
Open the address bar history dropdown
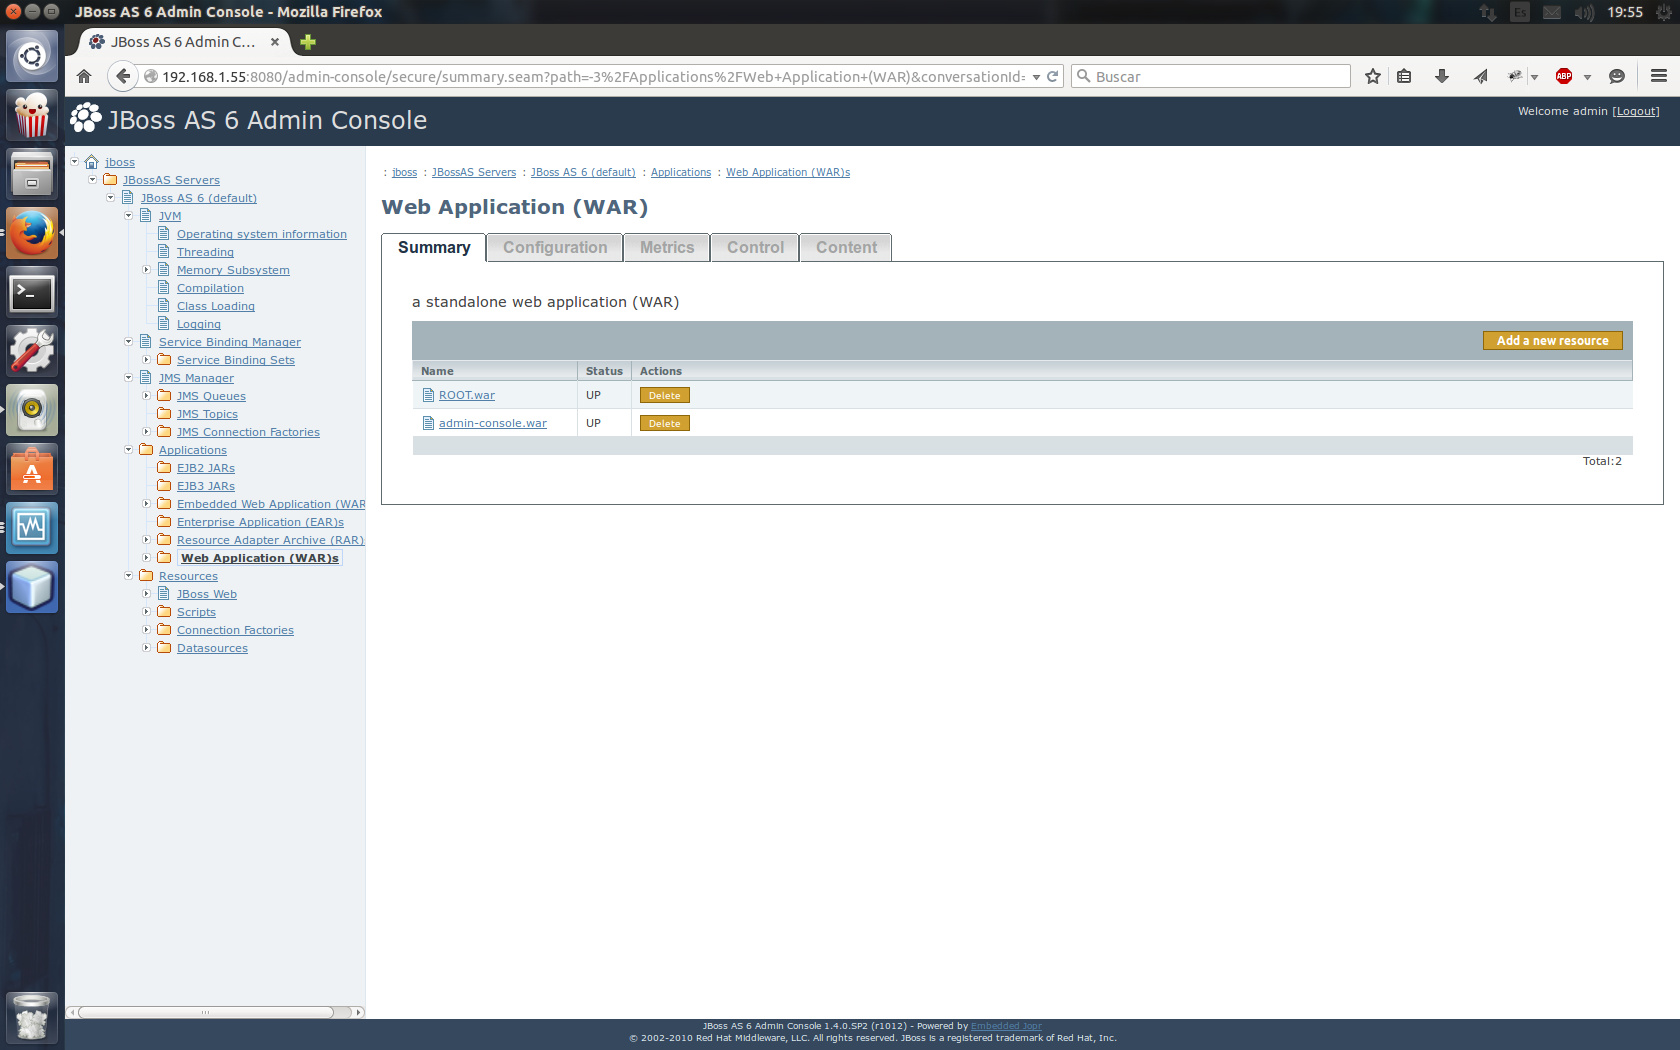pos(1036,76)
